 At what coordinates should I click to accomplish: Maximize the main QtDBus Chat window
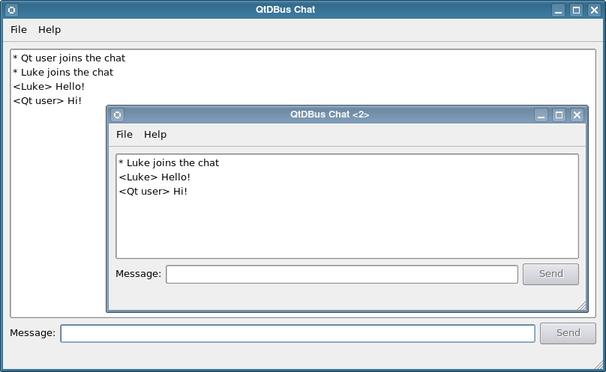tap(576, 10)
